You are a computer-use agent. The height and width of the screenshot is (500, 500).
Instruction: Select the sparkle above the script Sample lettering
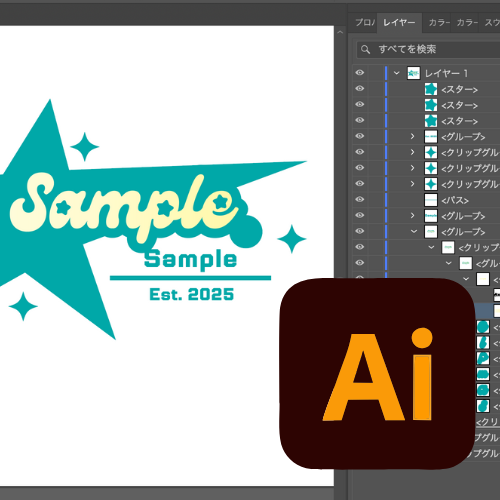(84, 147)
